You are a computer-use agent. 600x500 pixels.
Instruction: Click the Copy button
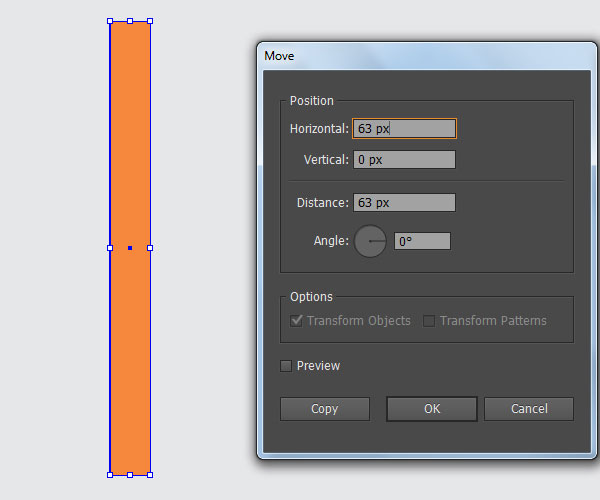[325, 409]
